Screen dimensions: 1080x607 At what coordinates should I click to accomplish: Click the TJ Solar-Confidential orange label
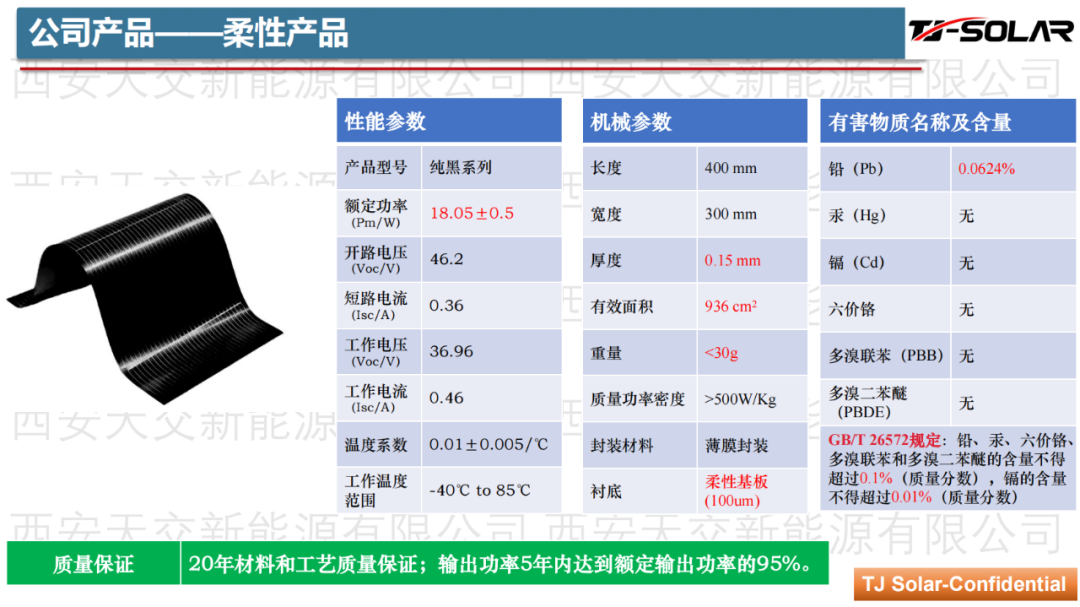pos(964,584)
